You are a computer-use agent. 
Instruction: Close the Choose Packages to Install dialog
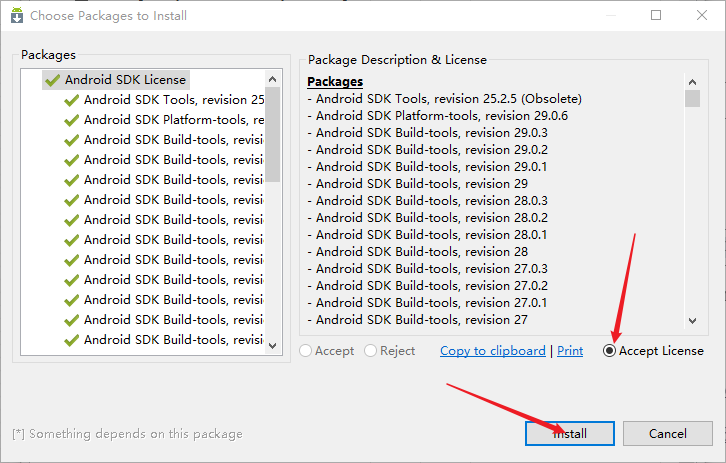701,15
